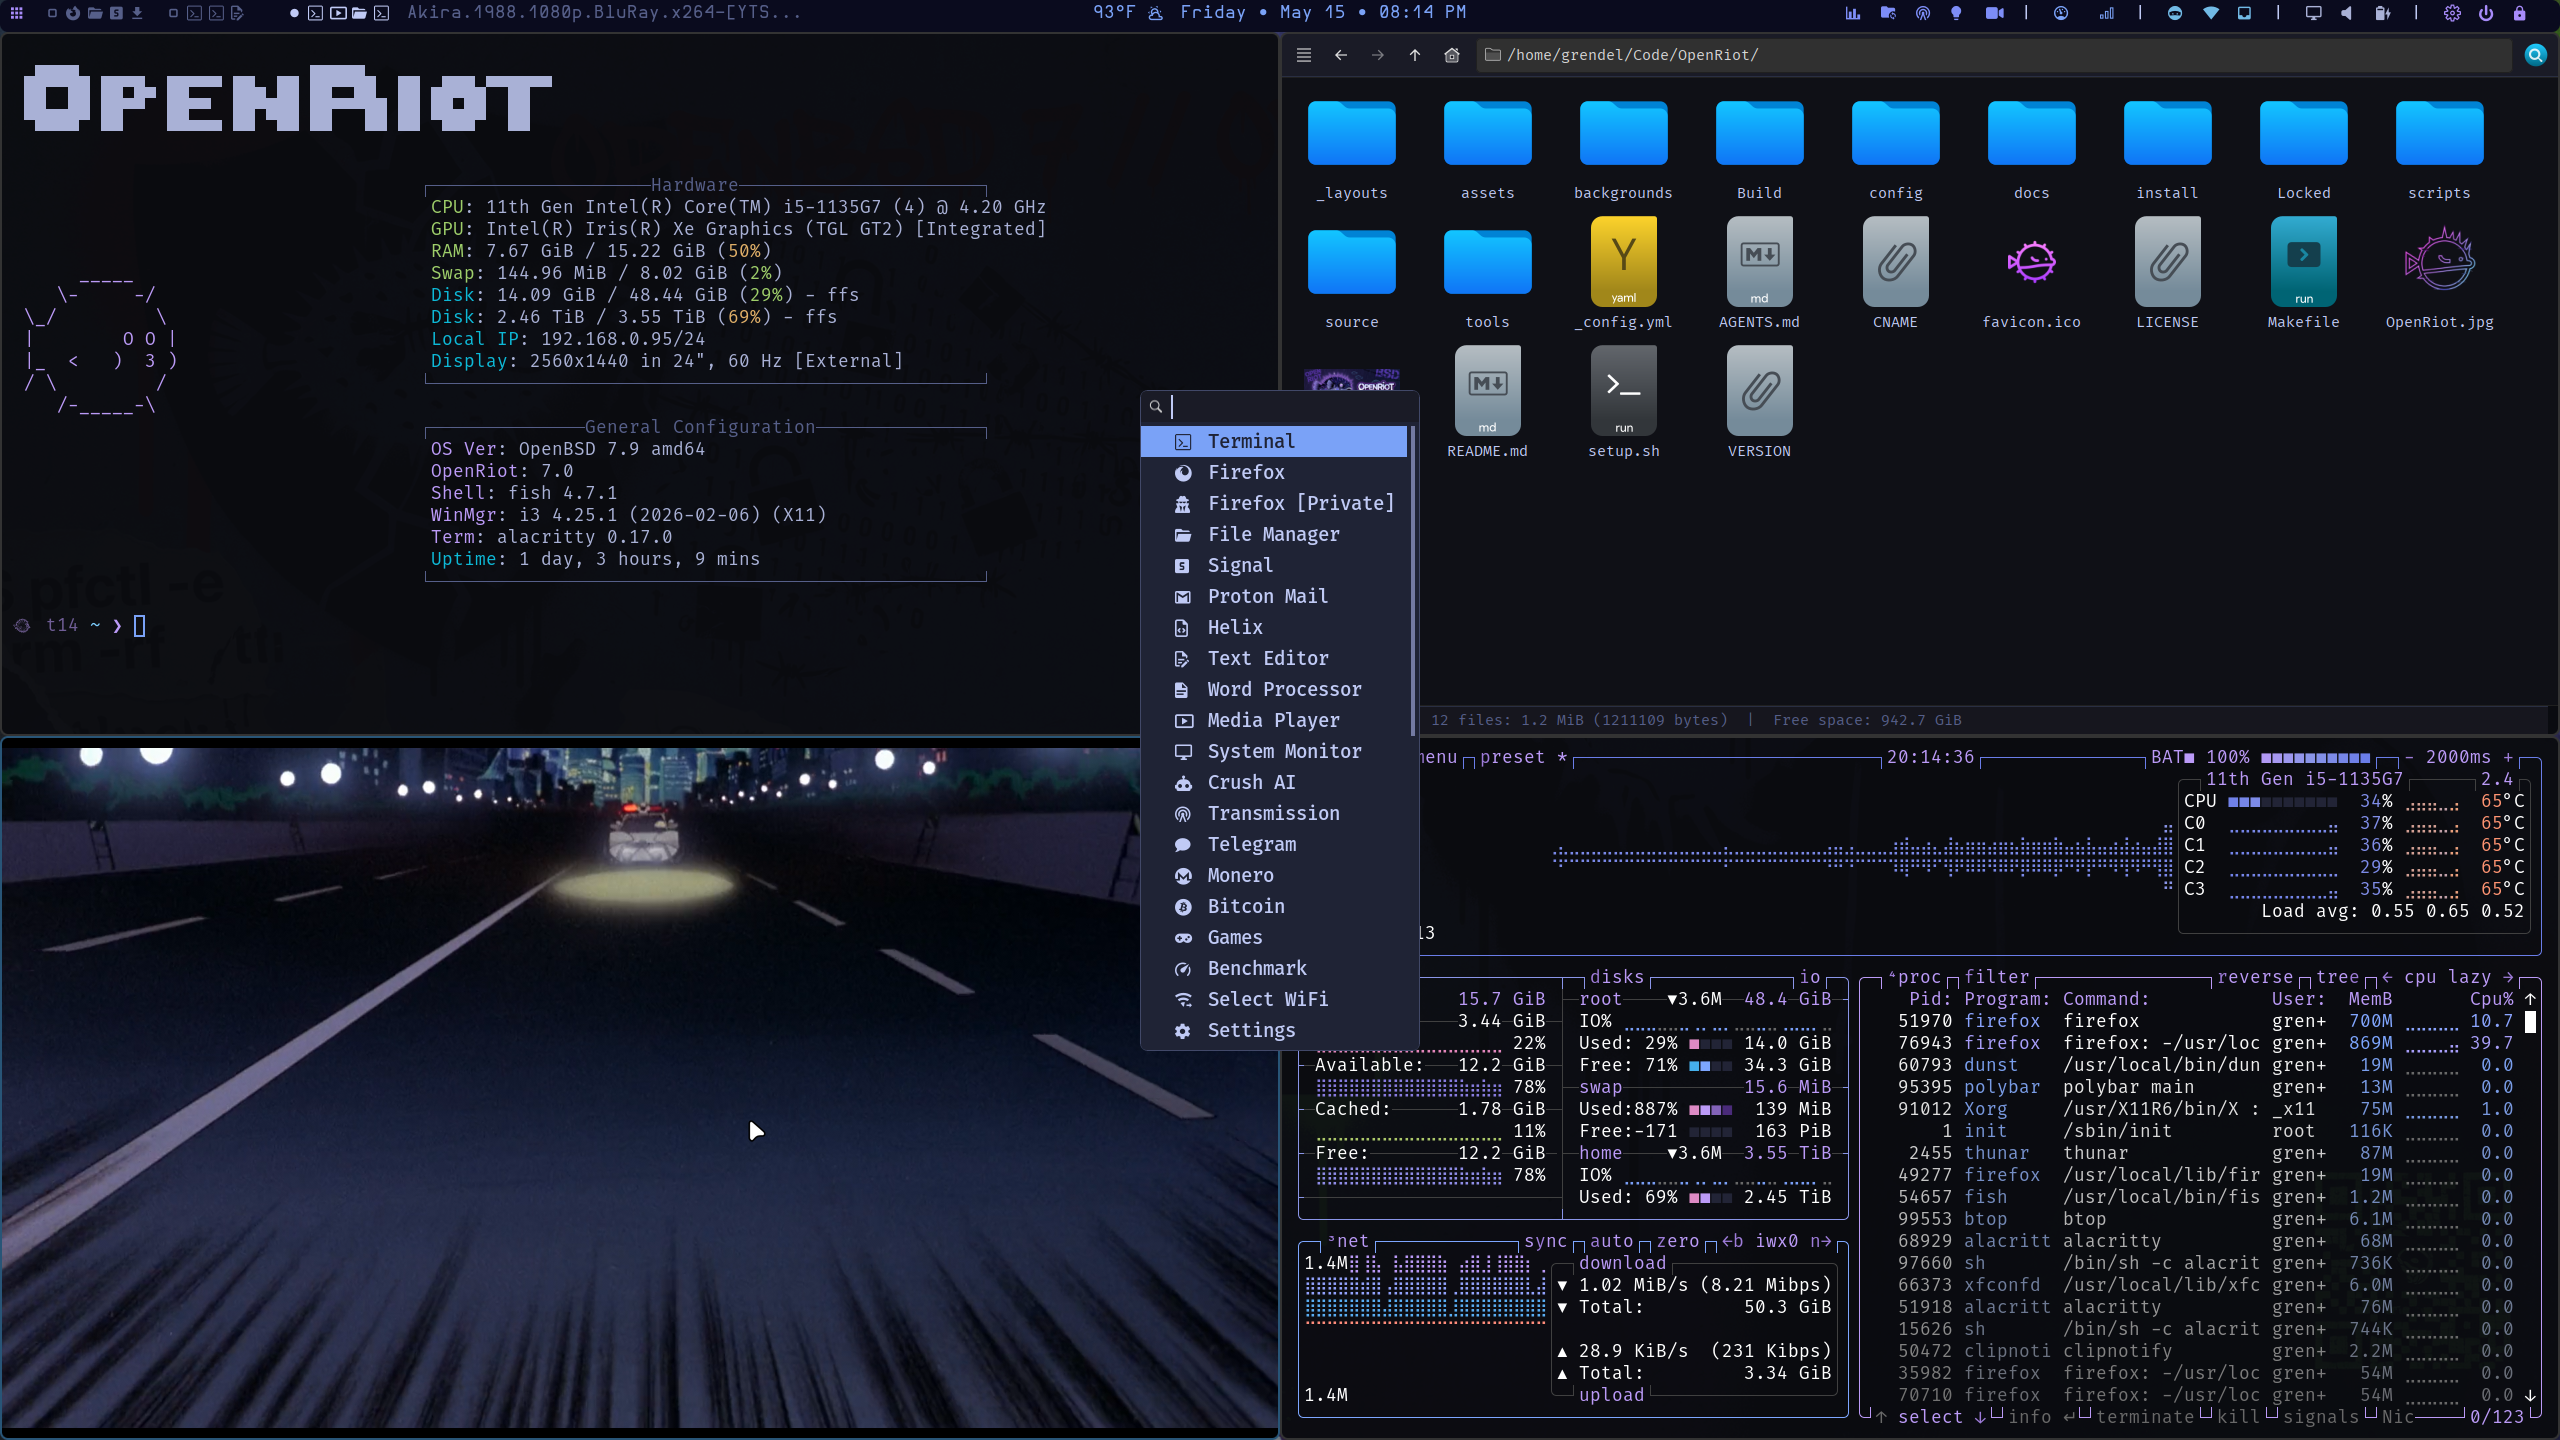Click the video camera icon in polybar
2560x1440 pixels.
[x=1994, y=13]
